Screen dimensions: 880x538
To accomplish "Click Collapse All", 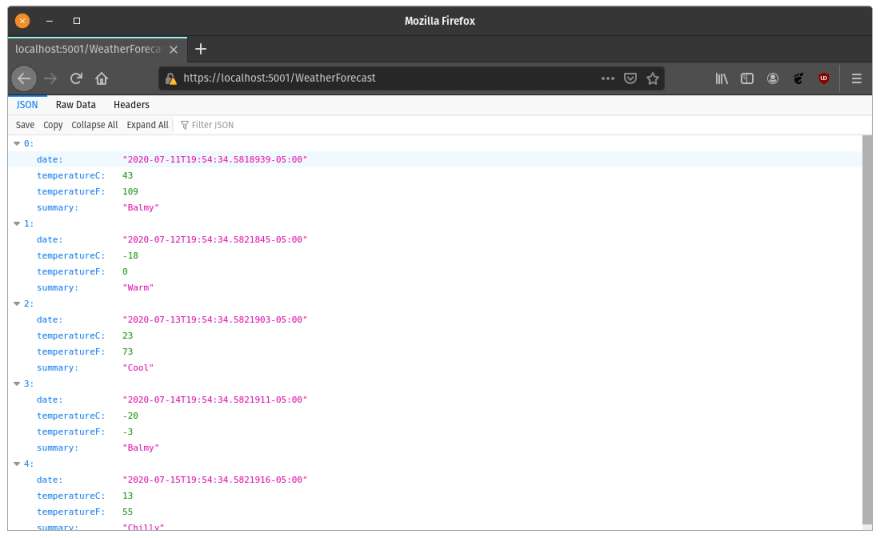I will [94, 125].
